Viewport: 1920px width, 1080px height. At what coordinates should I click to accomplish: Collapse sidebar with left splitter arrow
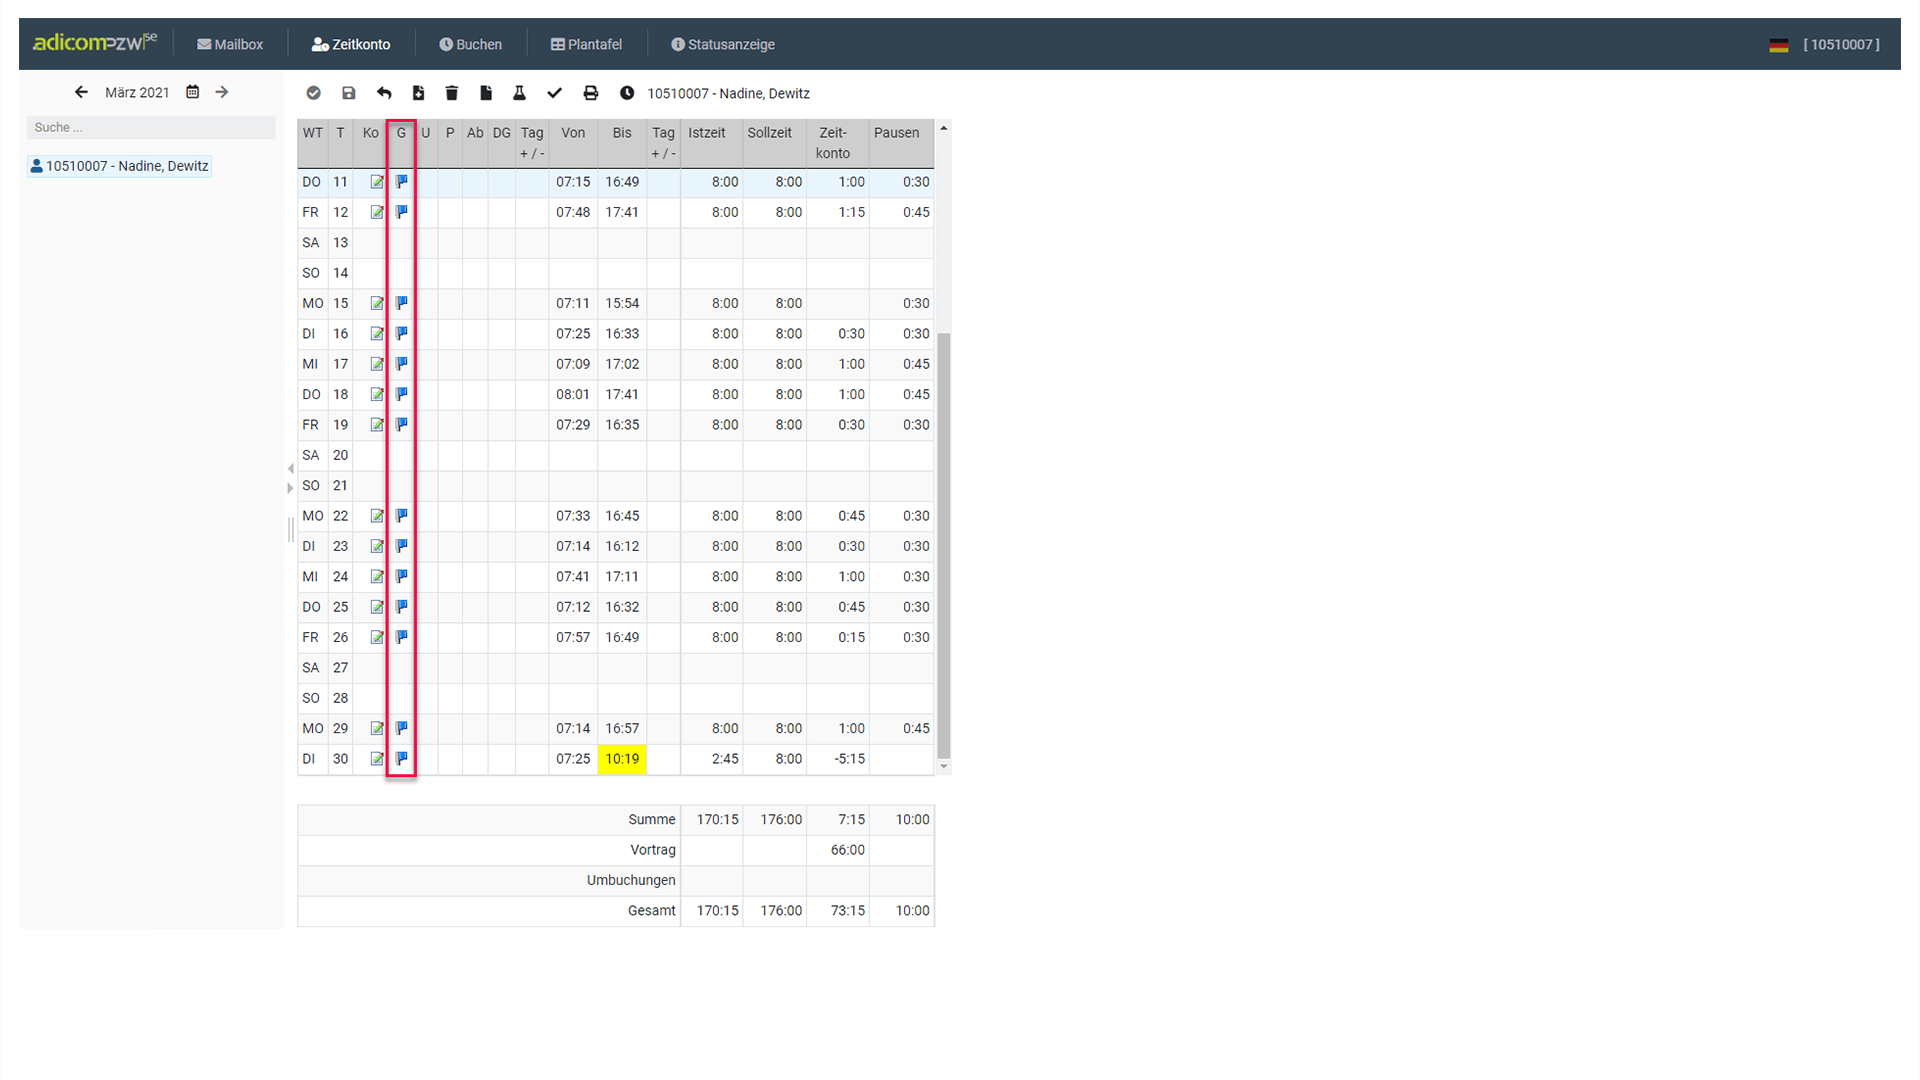(291, 468)
